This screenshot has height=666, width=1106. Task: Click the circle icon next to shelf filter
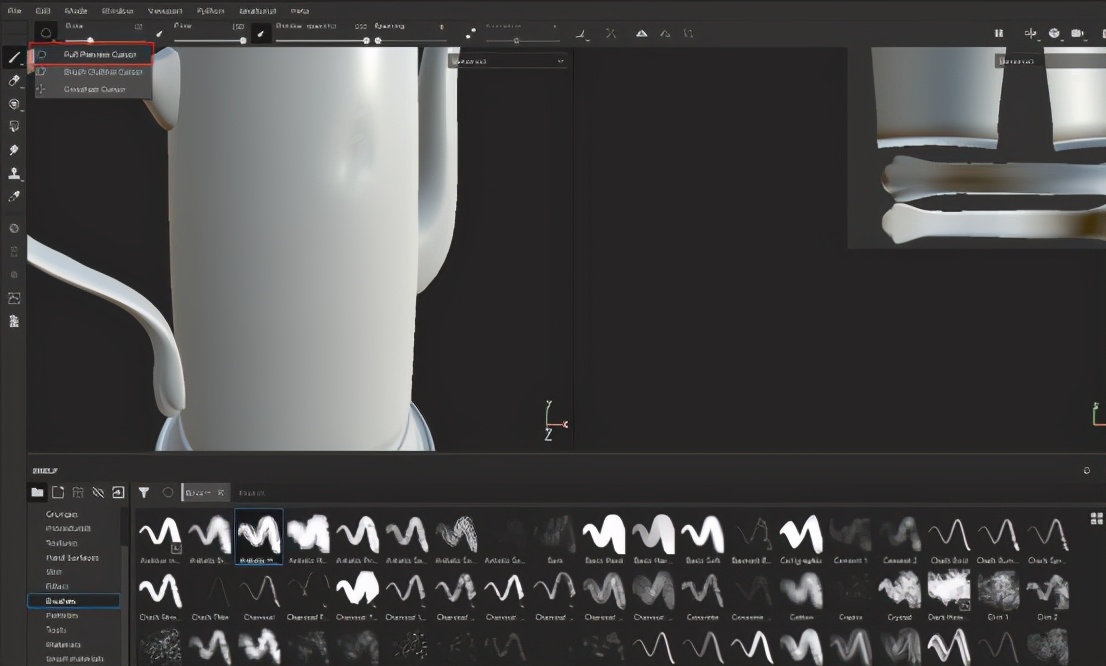click(168, 492)
